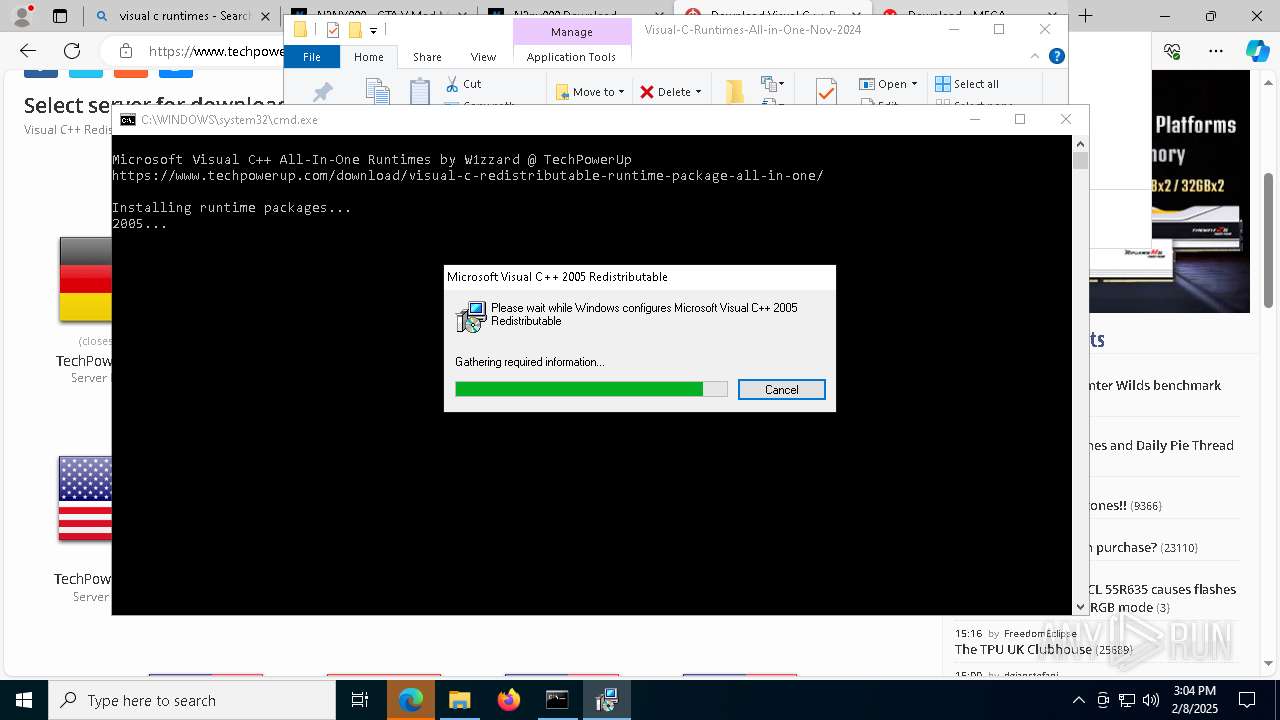Image resolution: width=1280 pixels, height=720 pixels.
Task: Click the US flag server thumbnail
Action: (85, 499)
